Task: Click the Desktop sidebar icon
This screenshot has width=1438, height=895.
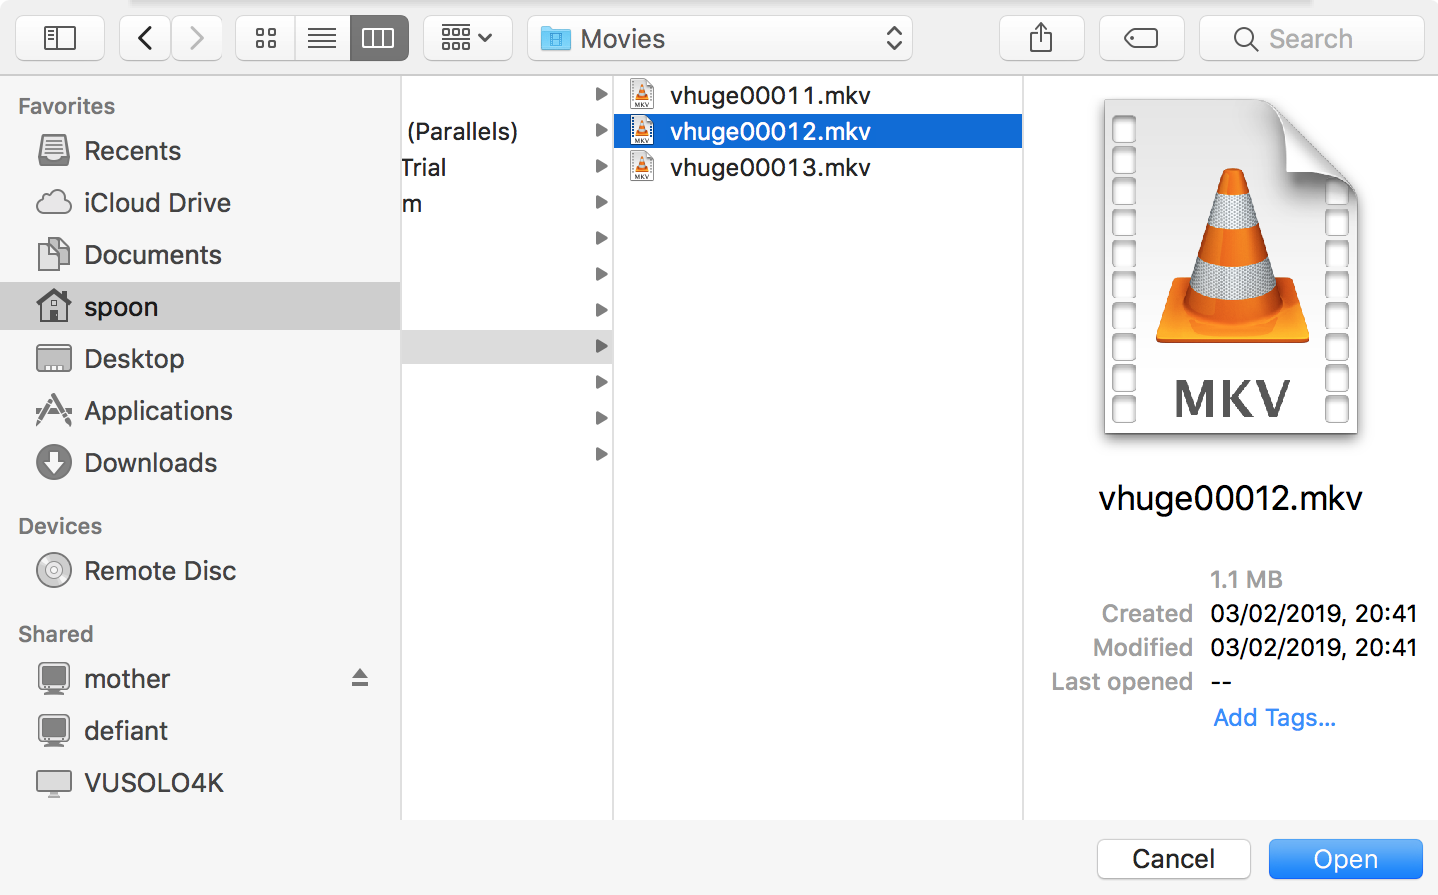Action: [x=54, y=358]
